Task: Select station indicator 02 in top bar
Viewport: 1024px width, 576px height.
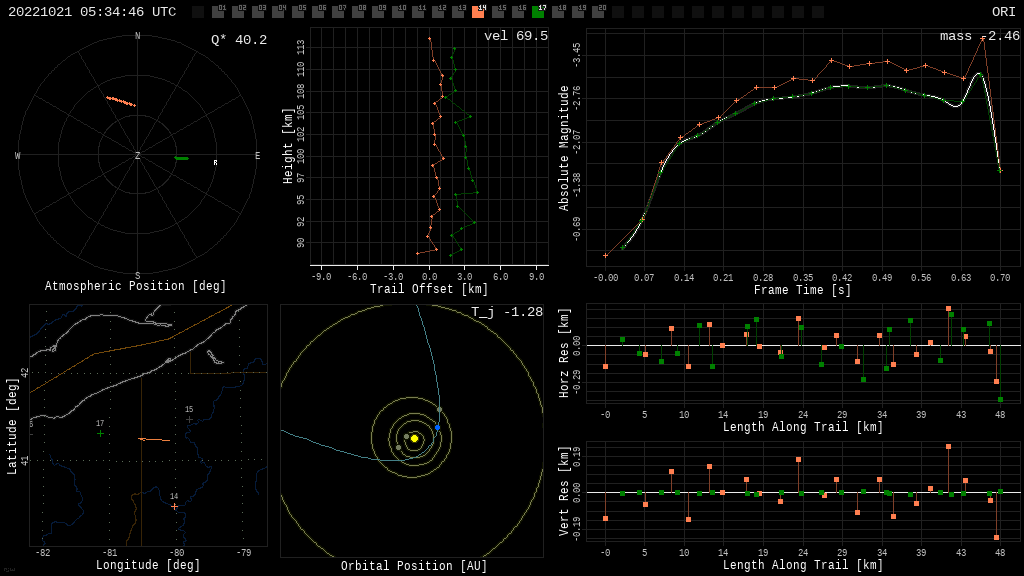Action: click(x=238, y=11)
